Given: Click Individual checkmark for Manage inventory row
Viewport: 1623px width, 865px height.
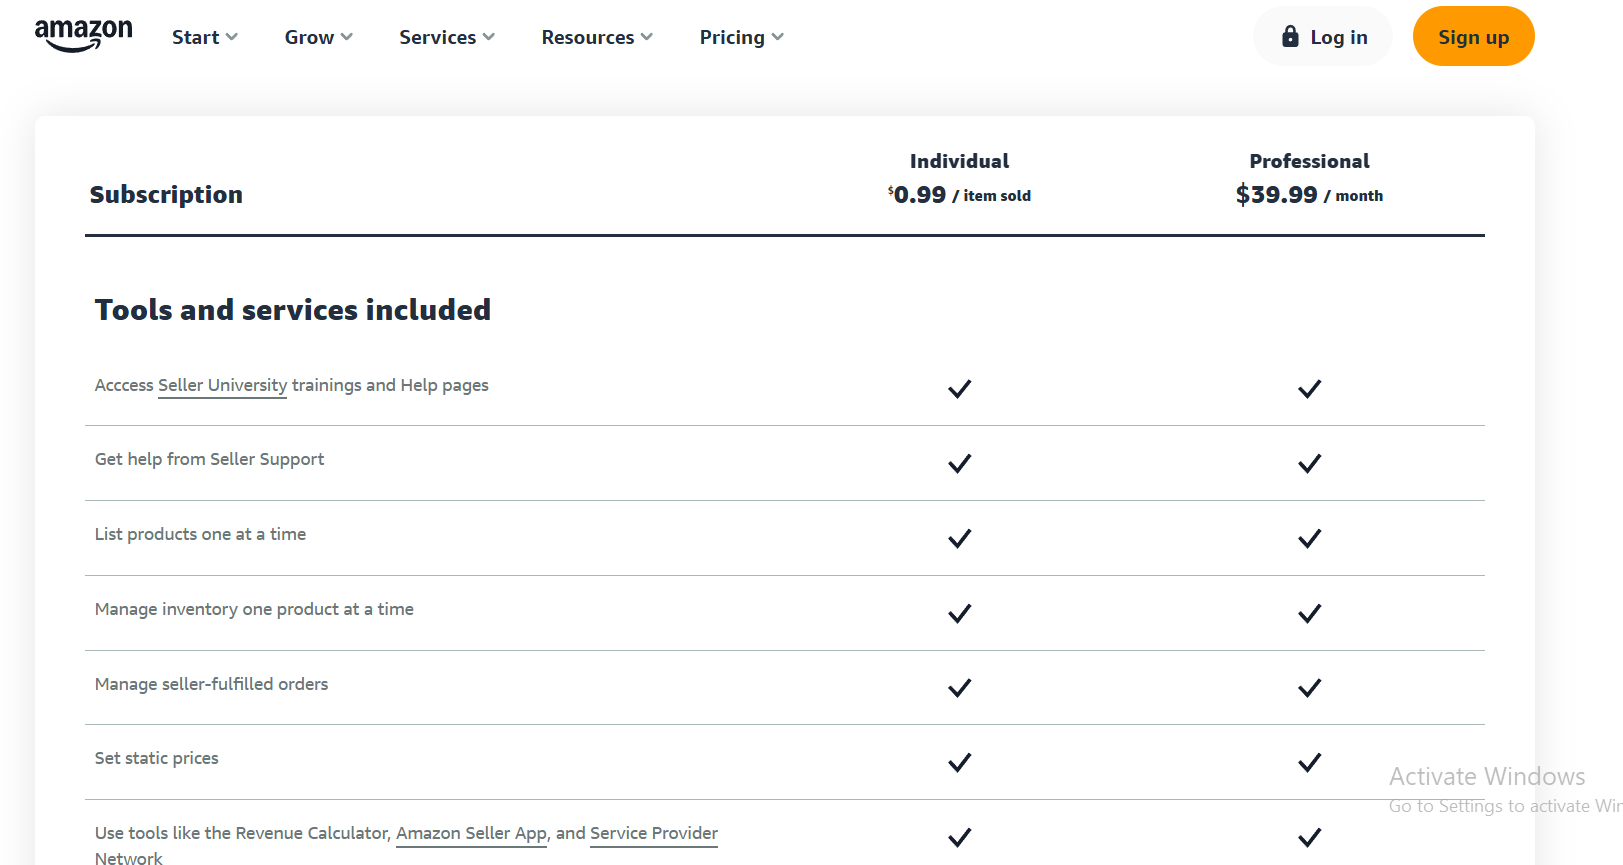Looking at the screenshot, I should pos(960,613).
